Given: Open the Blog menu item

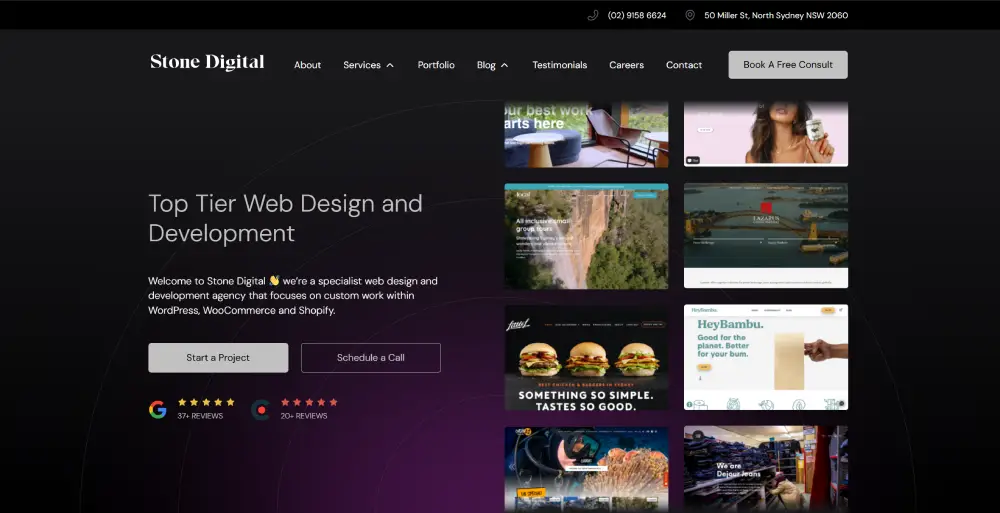Looking at the screenshot, I should coord(486,65).
